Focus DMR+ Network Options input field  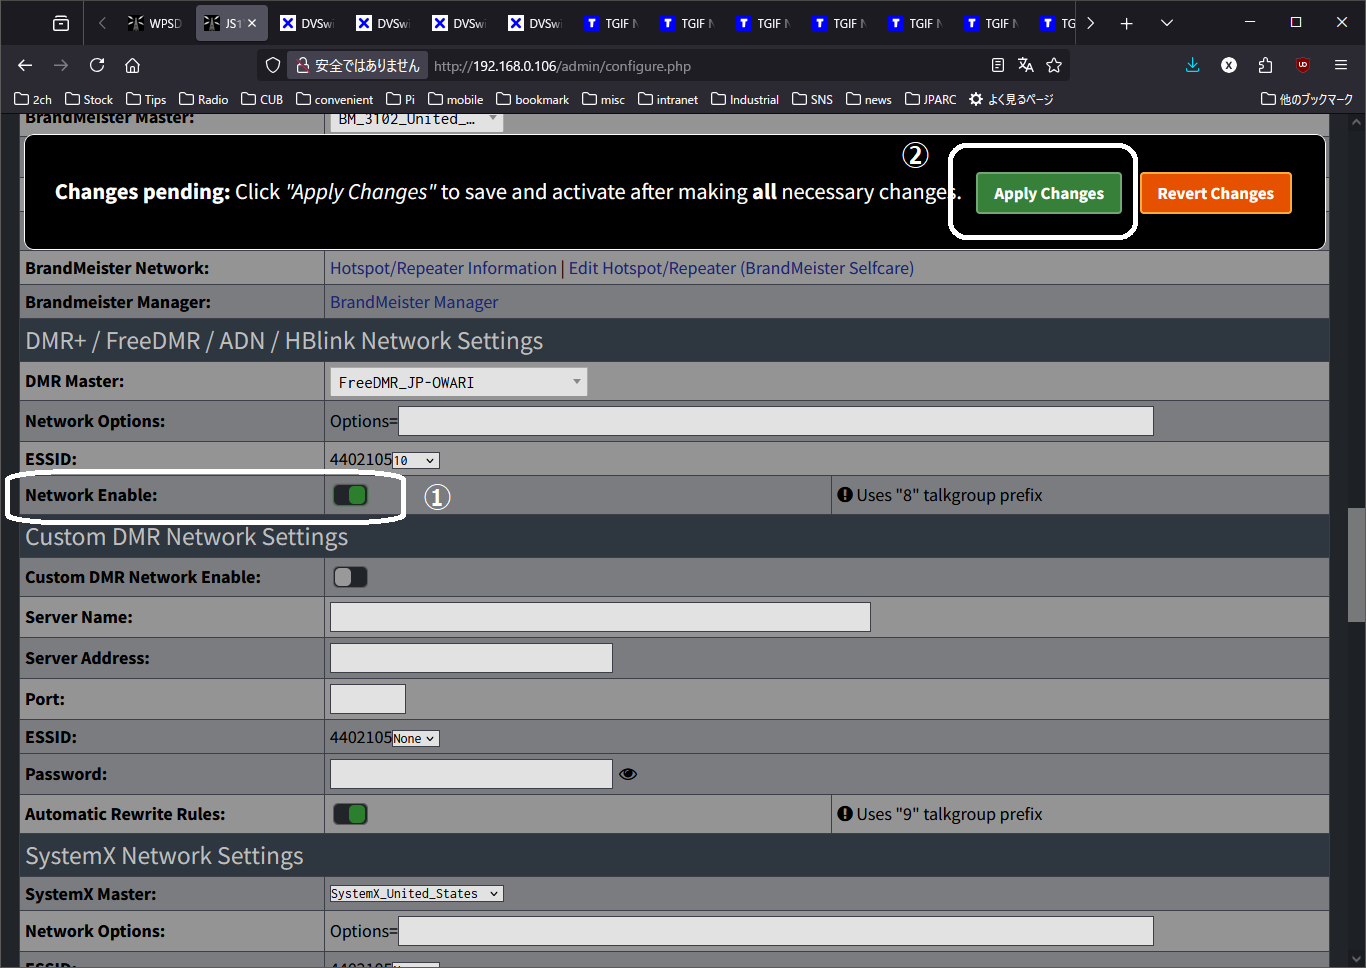(775, 421)
